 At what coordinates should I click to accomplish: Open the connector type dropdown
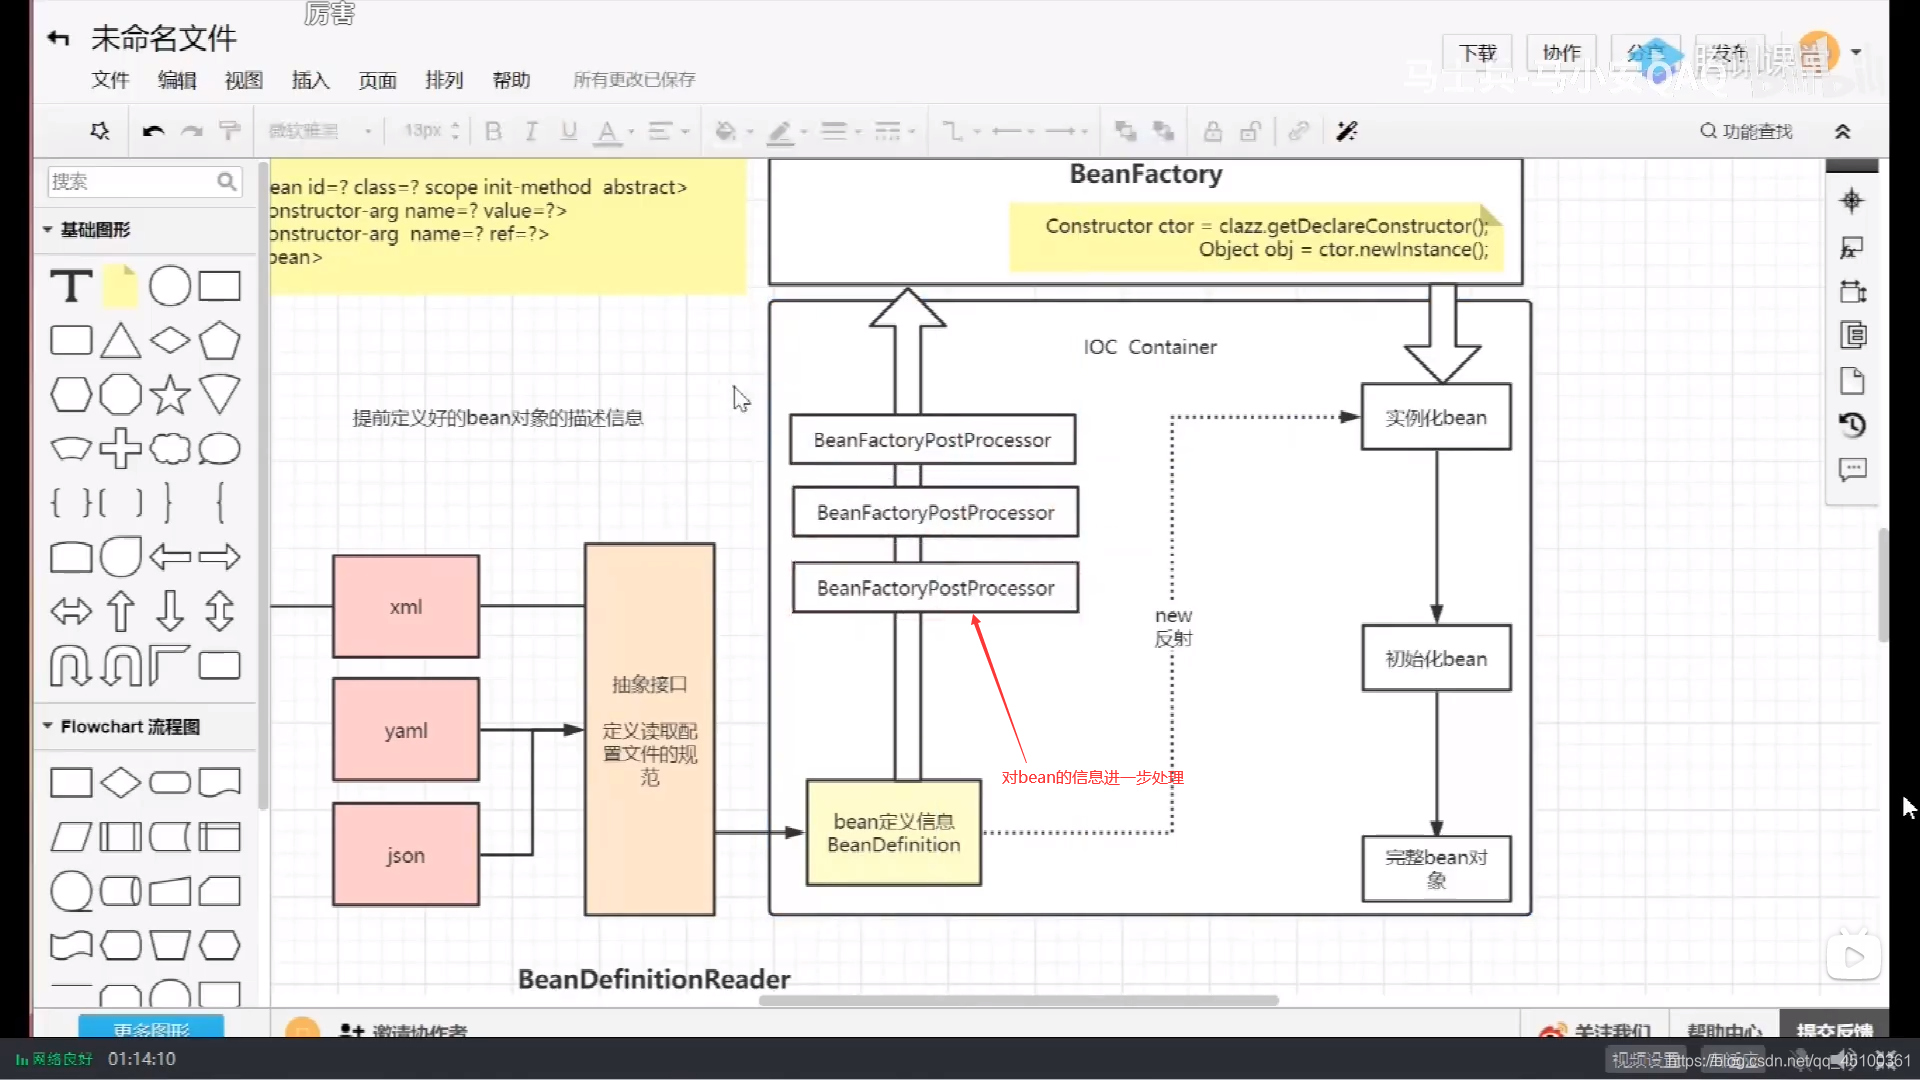961,131
